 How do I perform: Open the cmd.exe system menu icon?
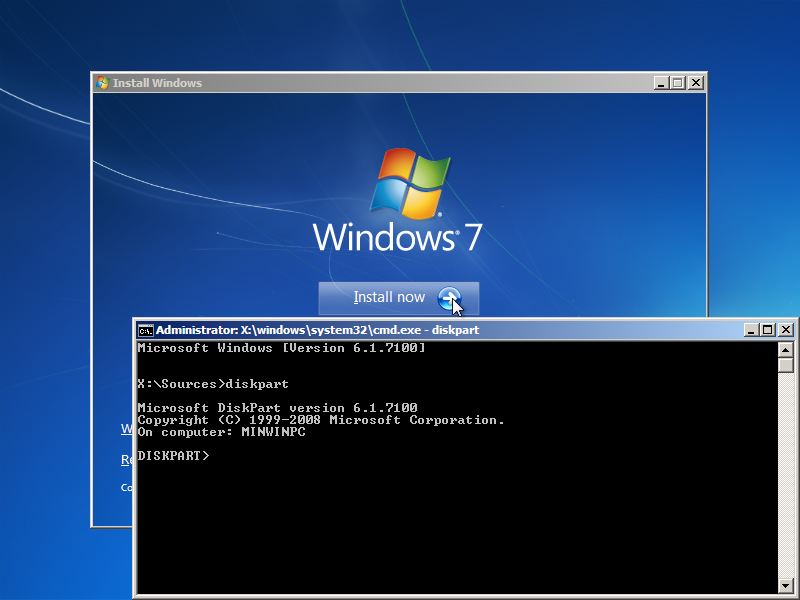146,330
